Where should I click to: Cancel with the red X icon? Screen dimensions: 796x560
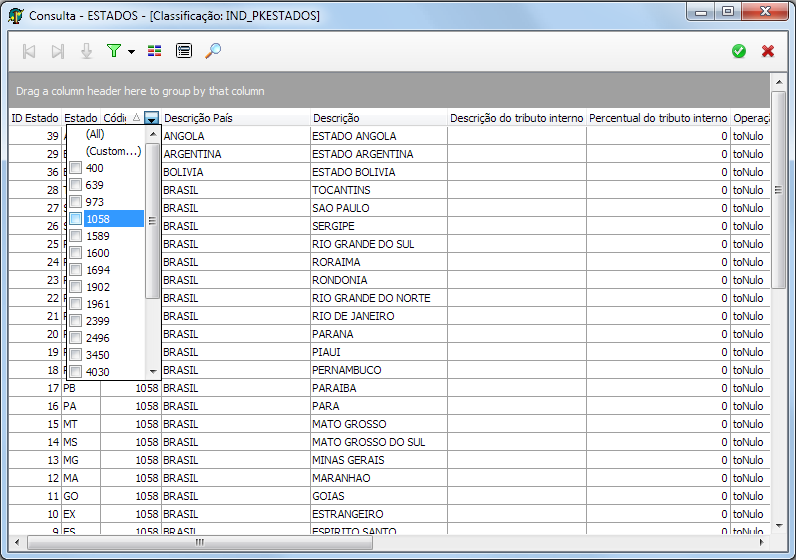coord(768,51)
